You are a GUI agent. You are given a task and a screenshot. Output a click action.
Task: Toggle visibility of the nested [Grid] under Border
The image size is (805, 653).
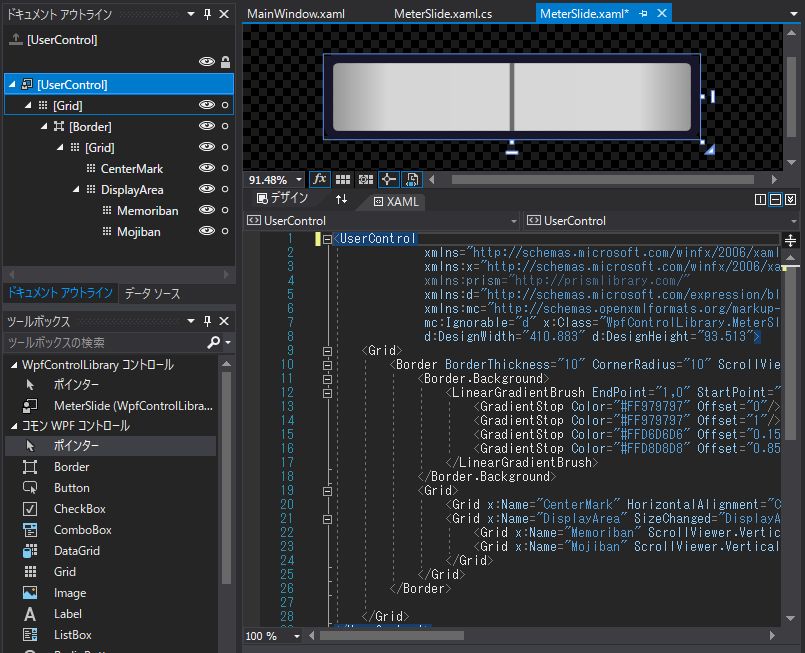(206, 147)
